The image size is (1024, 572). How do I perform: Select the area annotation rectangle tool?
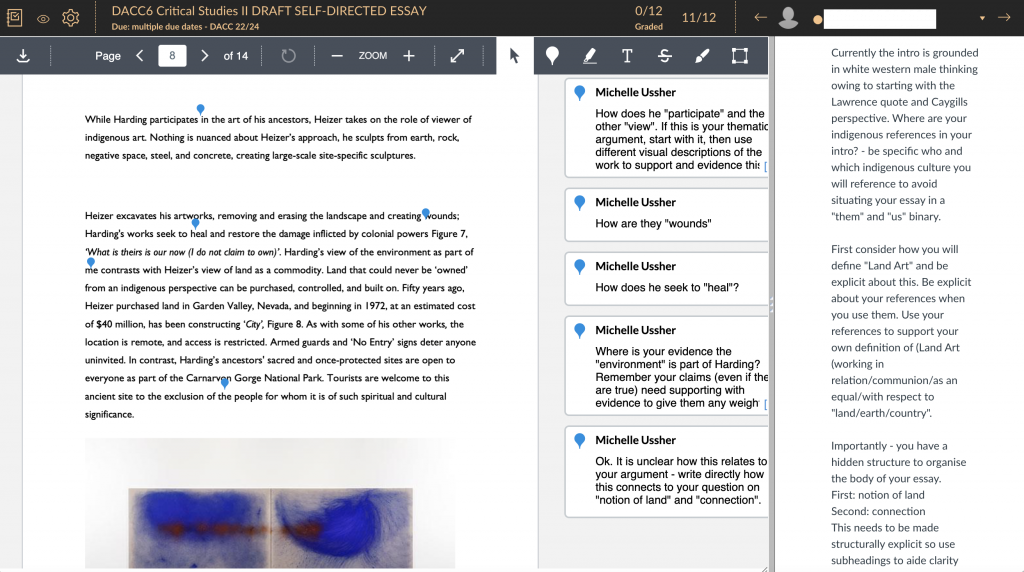click(x=740, y=56)
